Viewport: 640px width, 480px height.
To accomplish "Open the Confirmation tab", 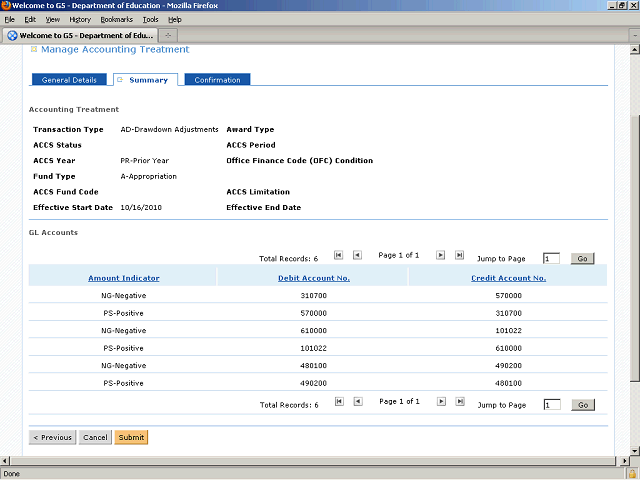I will tap(217, 80).
